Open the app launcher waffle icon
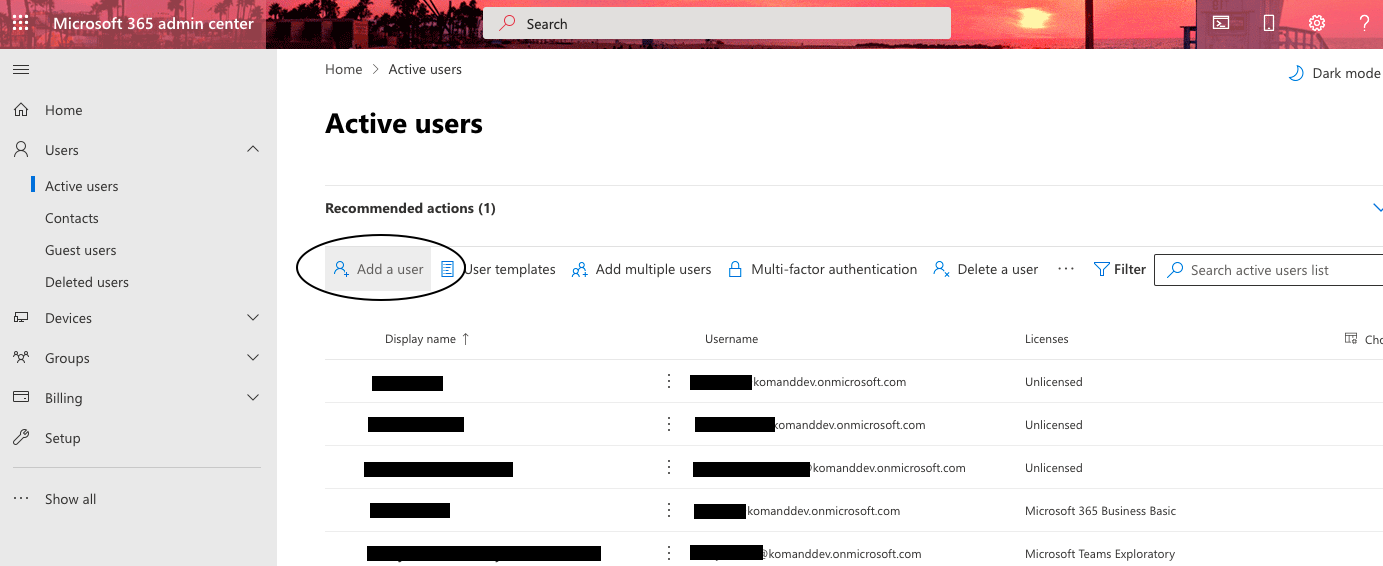1383x566 pixels. 20,23
